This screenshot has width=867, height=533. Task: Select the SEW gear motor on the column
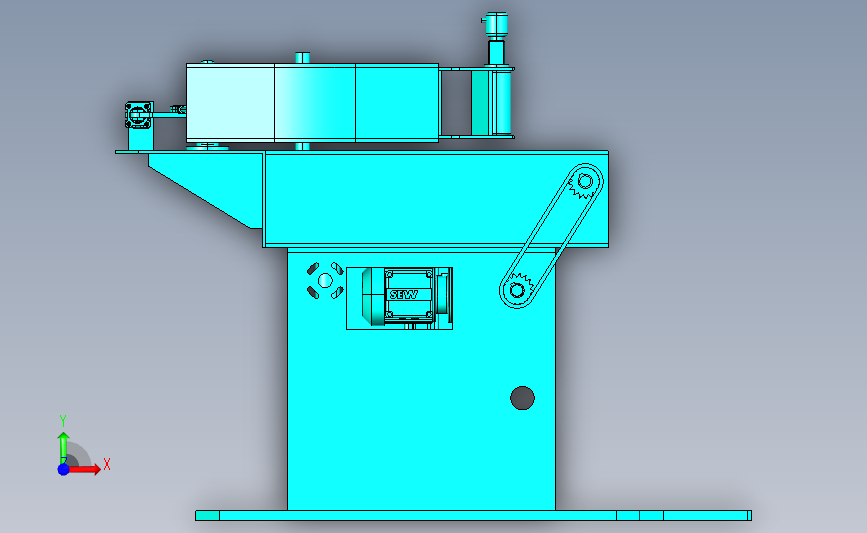[407, 297]
